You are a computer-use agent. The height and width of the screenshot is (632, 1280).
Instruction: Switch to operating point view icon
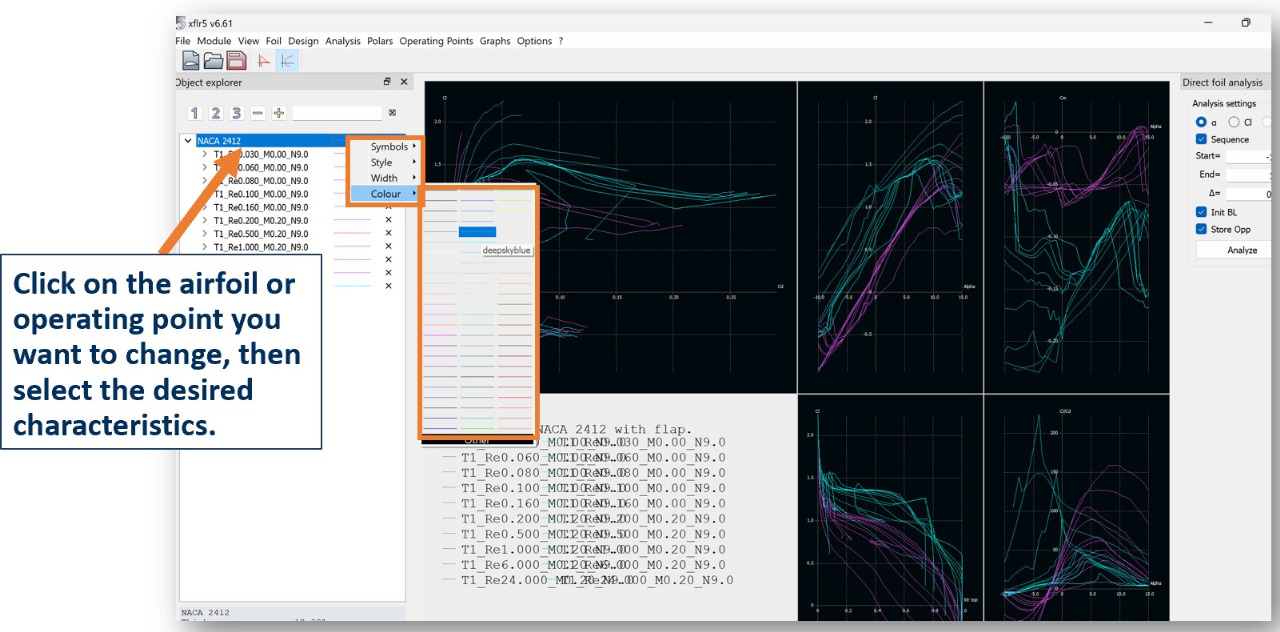click(264, 61)
